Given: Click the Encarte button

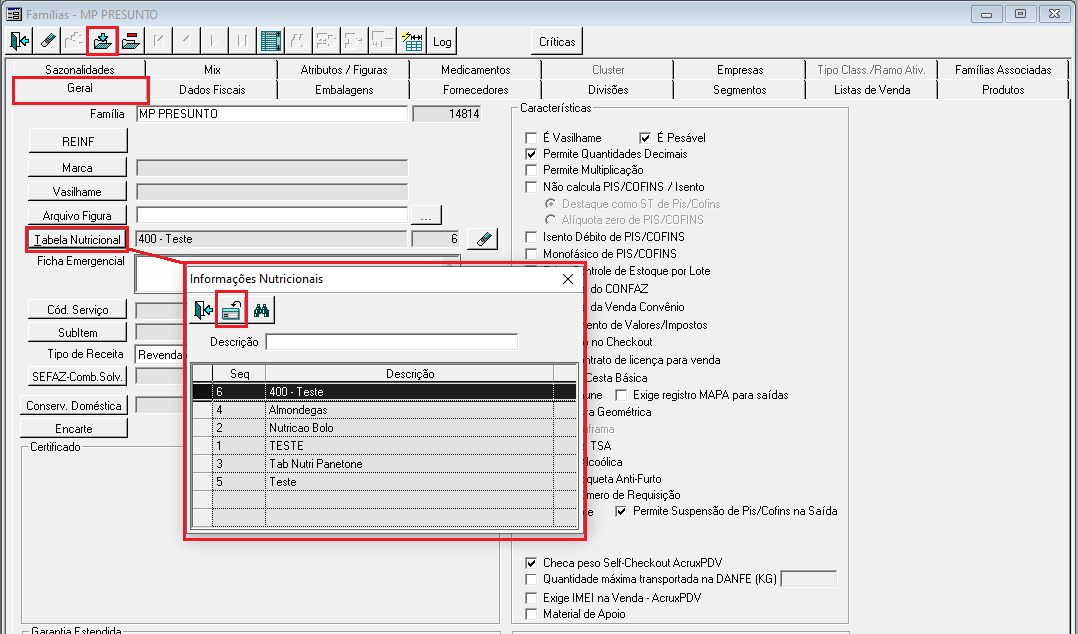Looking at the screenshot, I should [74, 428].
